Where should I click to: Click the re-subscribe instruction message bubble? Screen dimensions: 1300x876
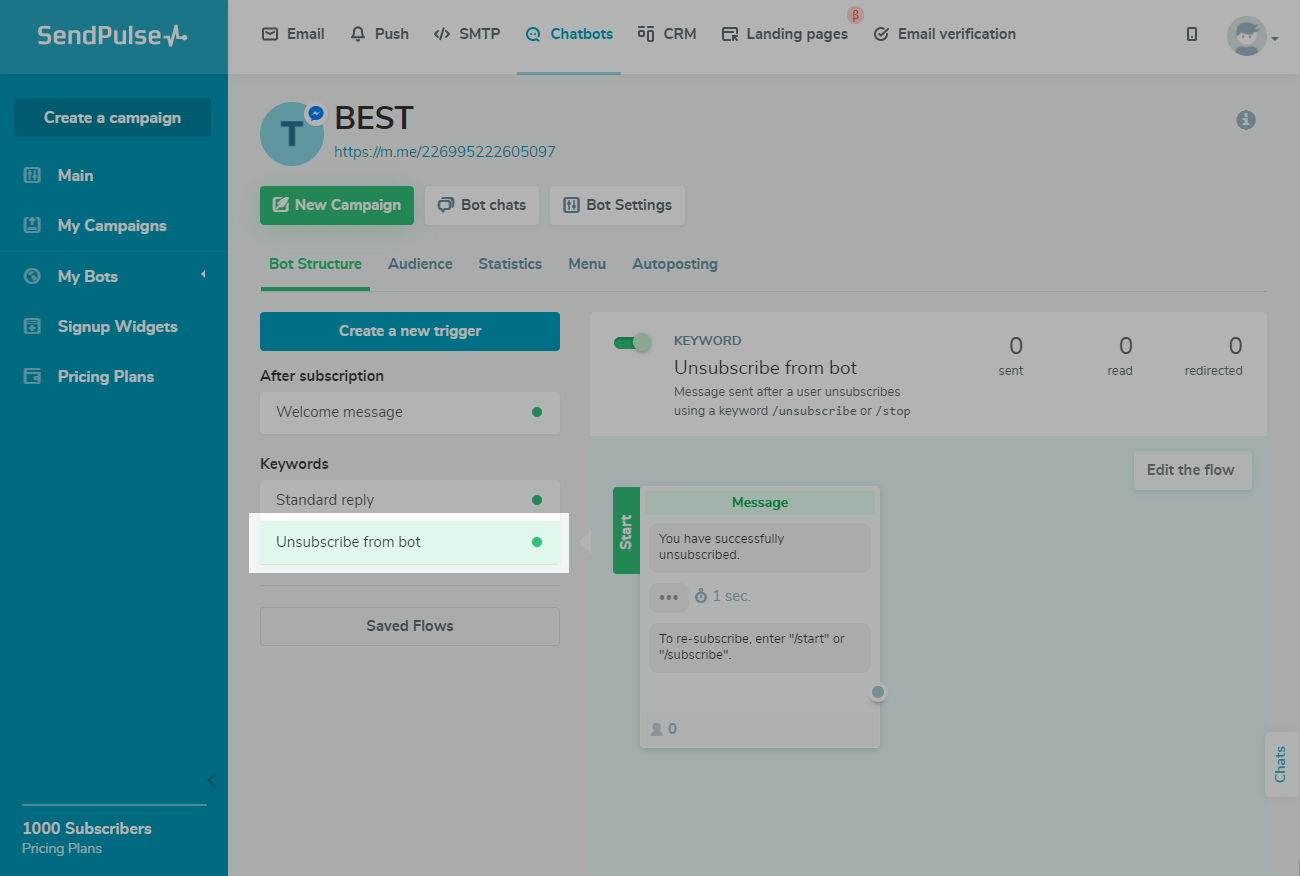click(760, 647)
